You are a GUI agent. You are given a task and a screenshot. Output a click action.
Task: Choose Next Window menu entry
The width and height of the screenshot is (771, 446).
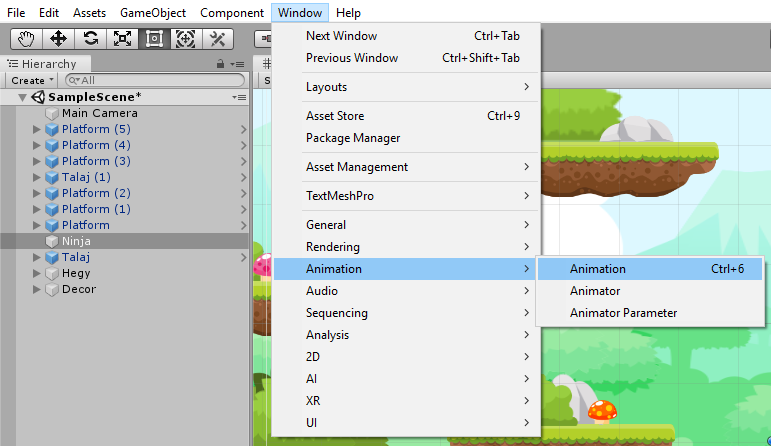point(406,36)
